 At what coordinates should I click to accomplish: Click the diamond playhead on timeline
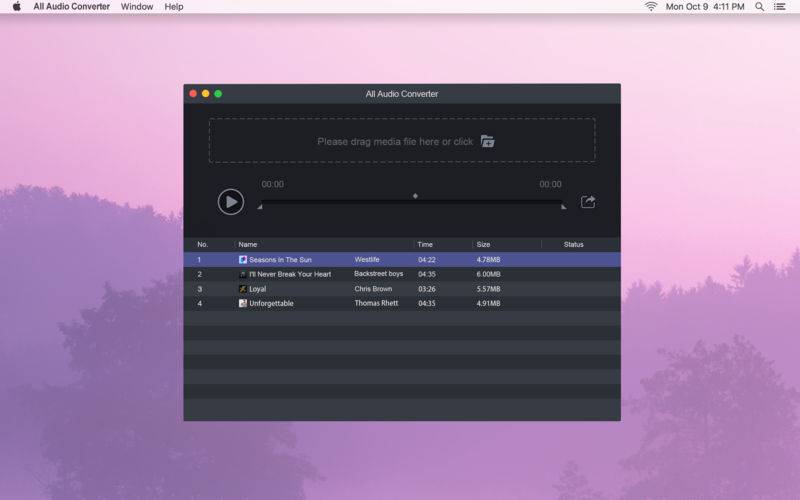[x=415, y=196]
